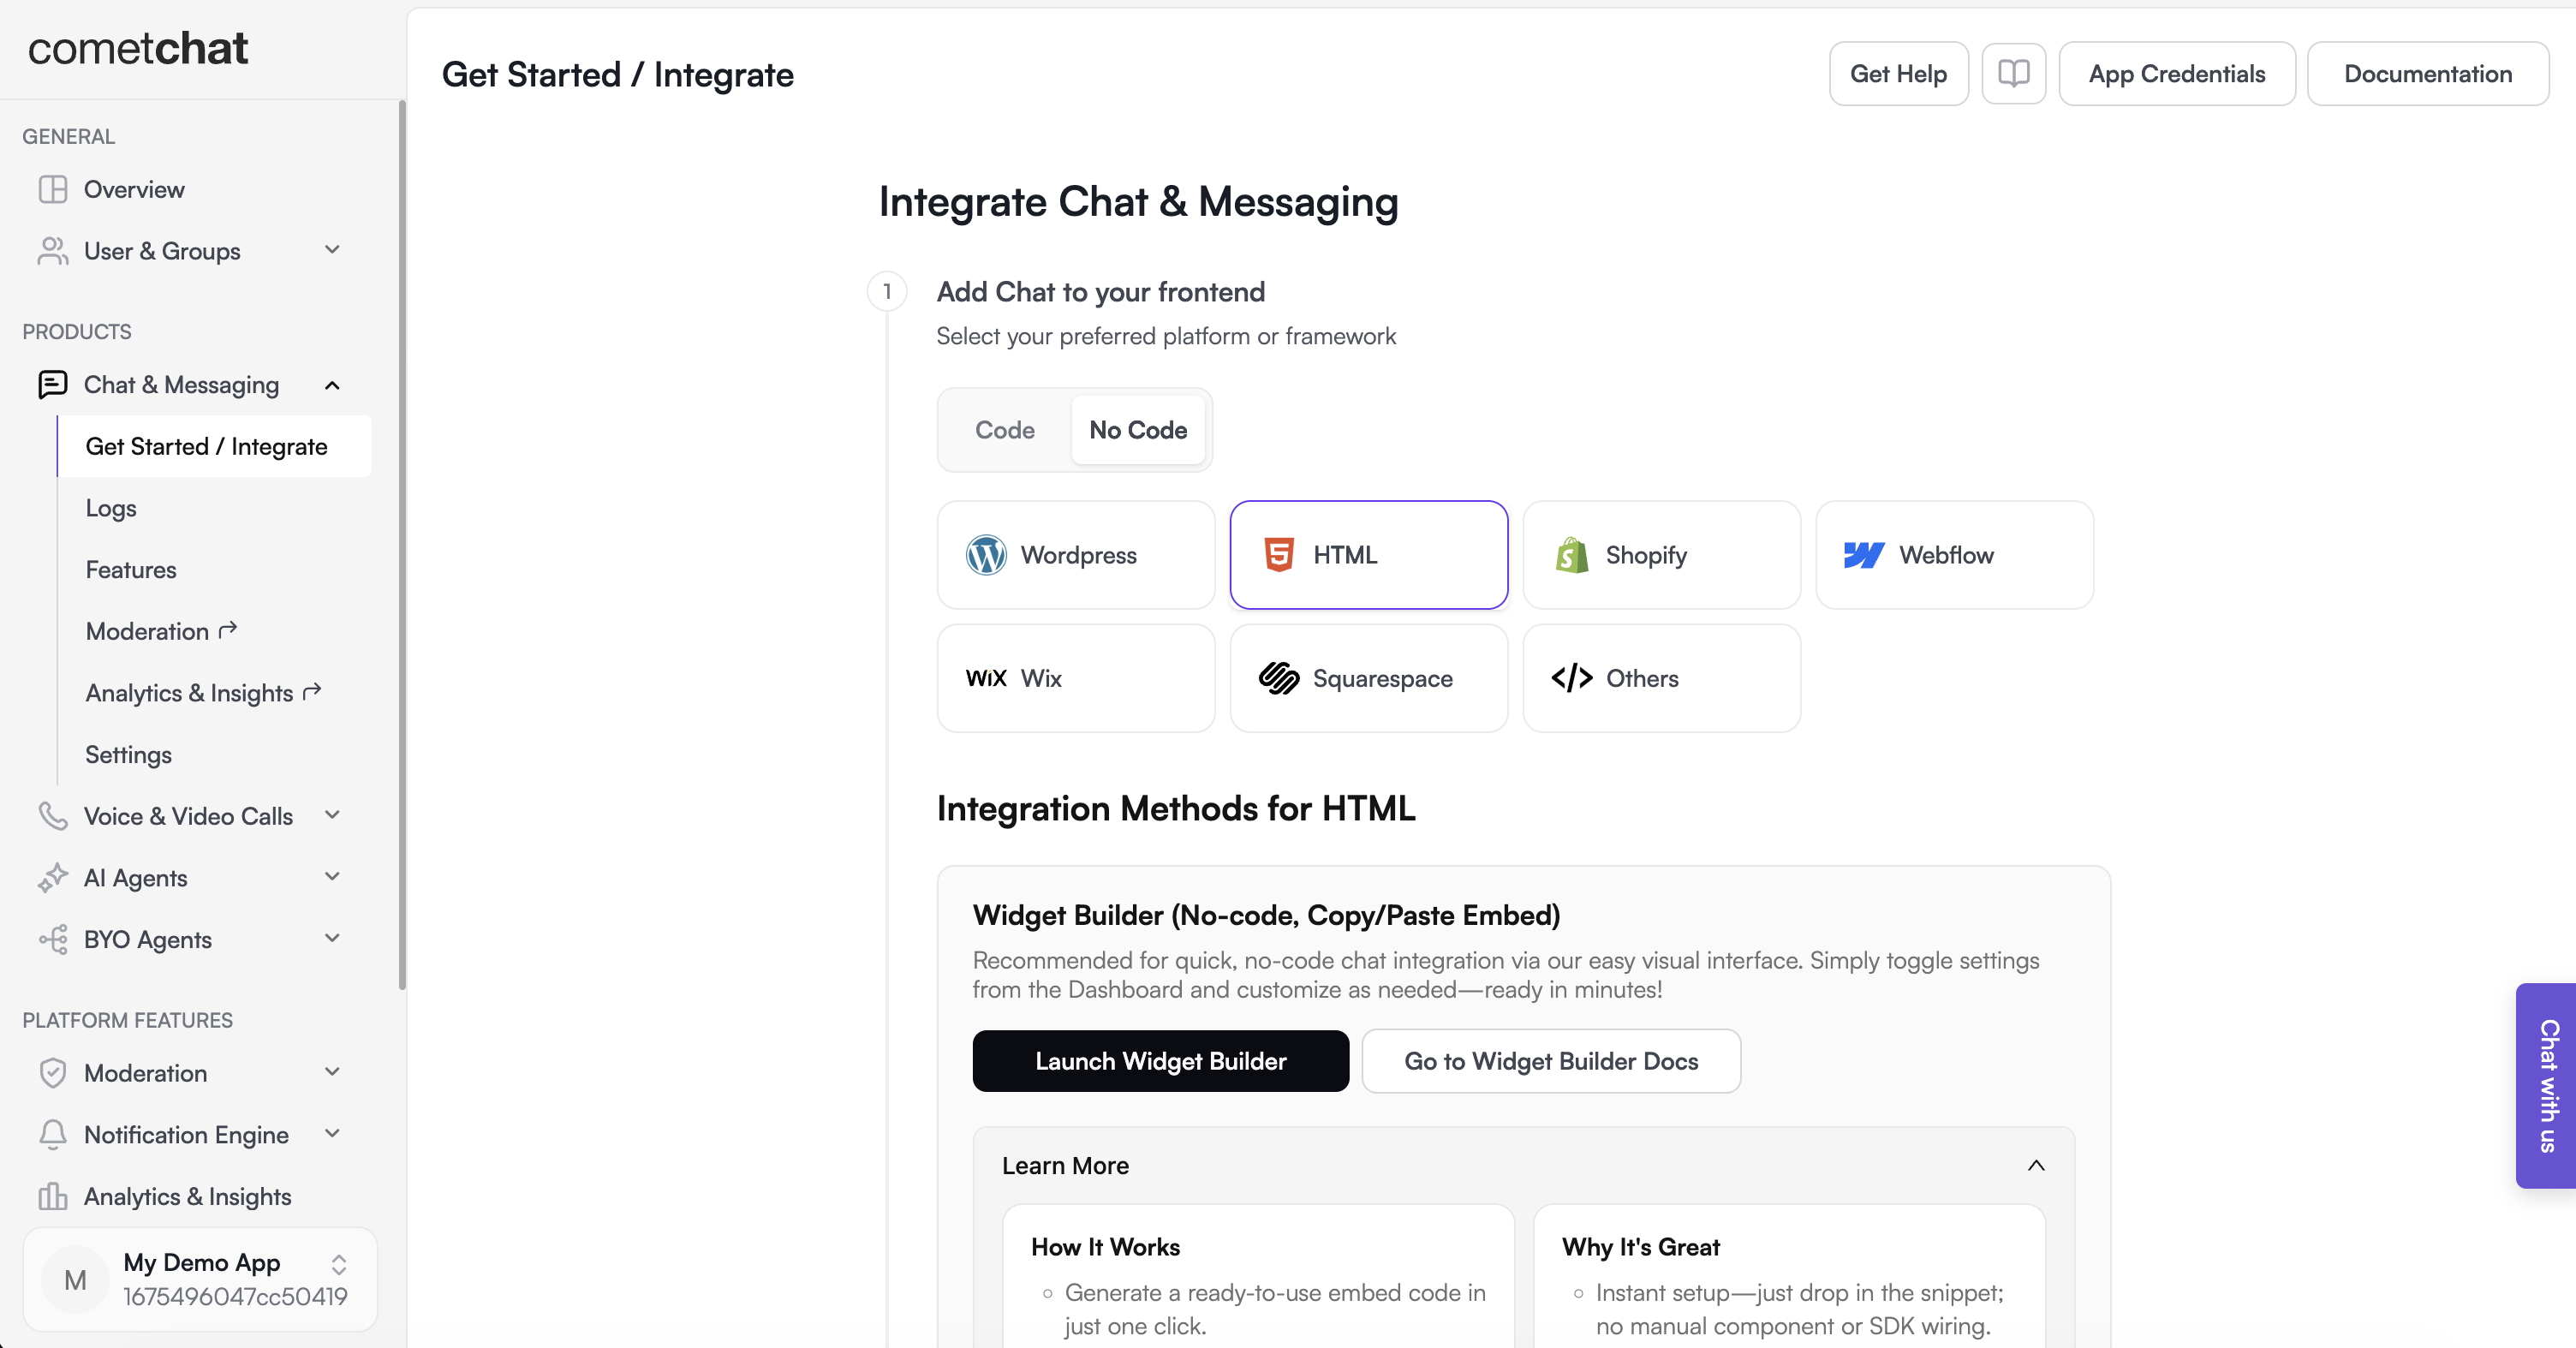Select the HTML platform option
This screenshot has width=2576, height=1348.
coord(1368,555)
